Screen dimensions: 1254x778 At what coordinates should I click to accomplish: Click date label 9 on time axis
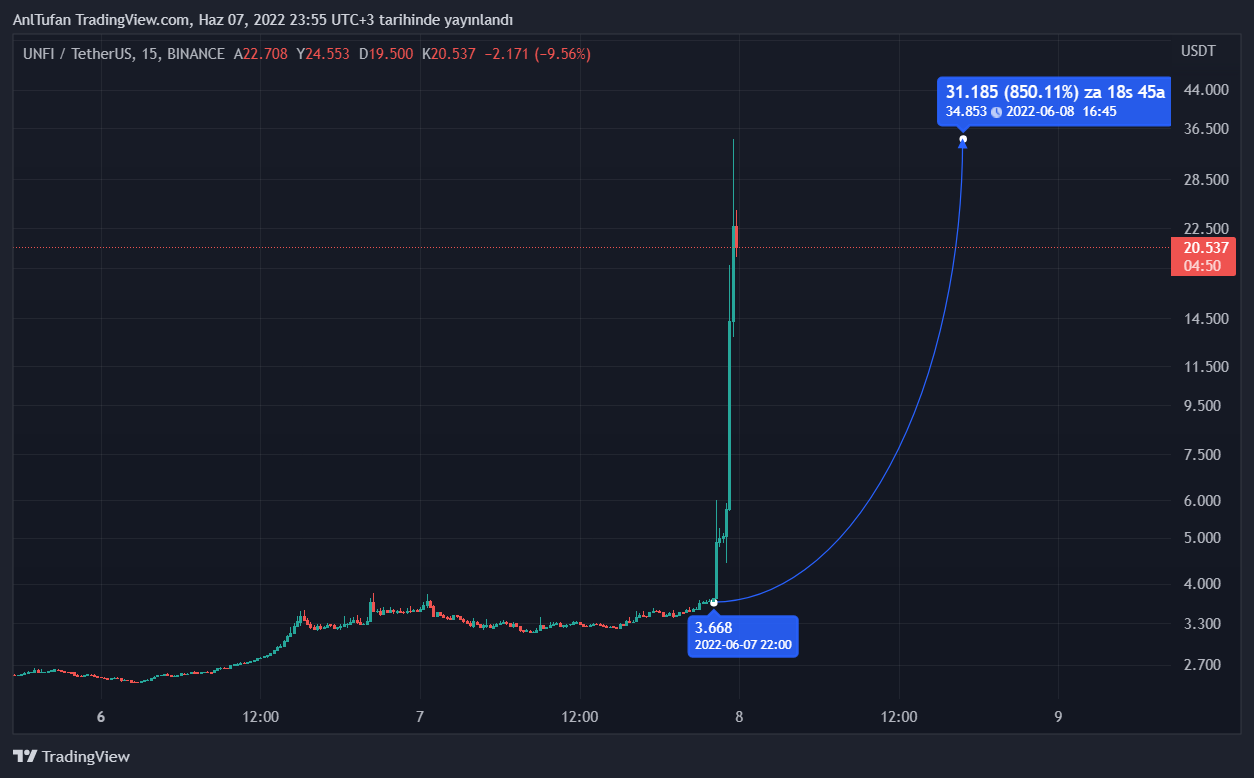pyautogui.click(x=1058, y=717)
